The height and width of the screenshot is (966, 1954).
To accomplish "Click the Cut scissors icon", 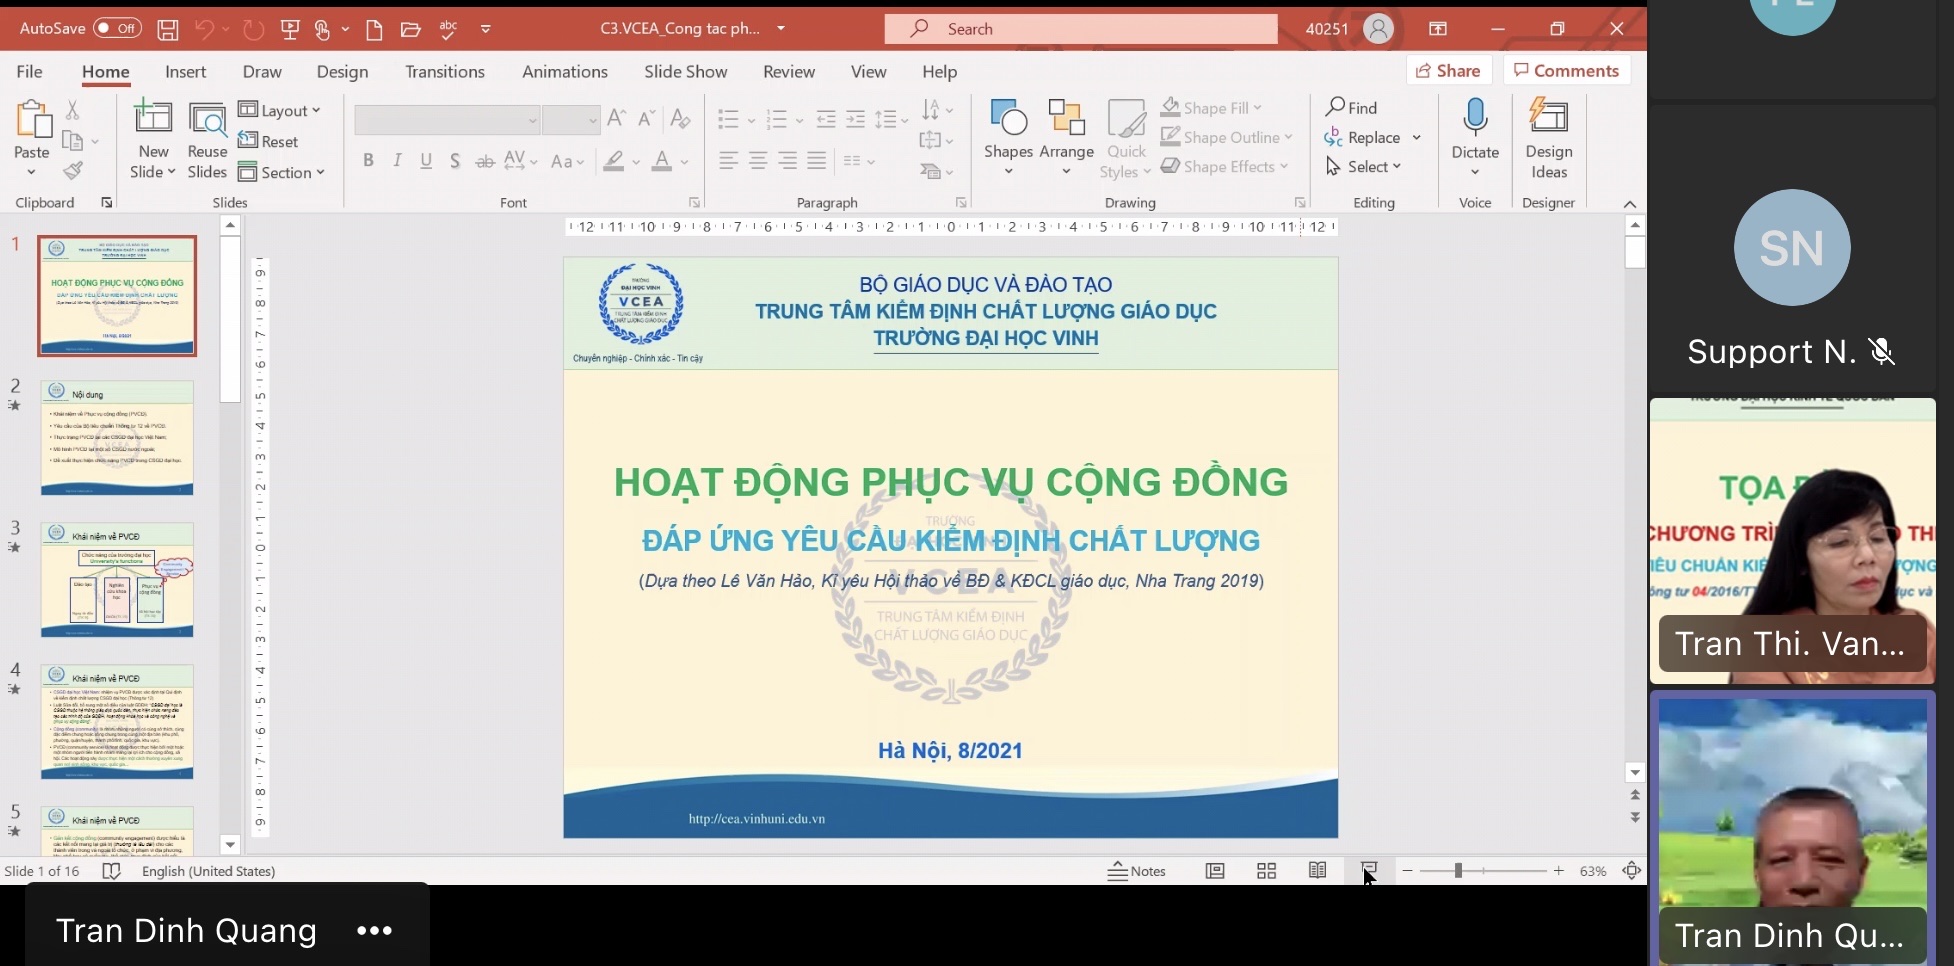I will coord(72,109).
